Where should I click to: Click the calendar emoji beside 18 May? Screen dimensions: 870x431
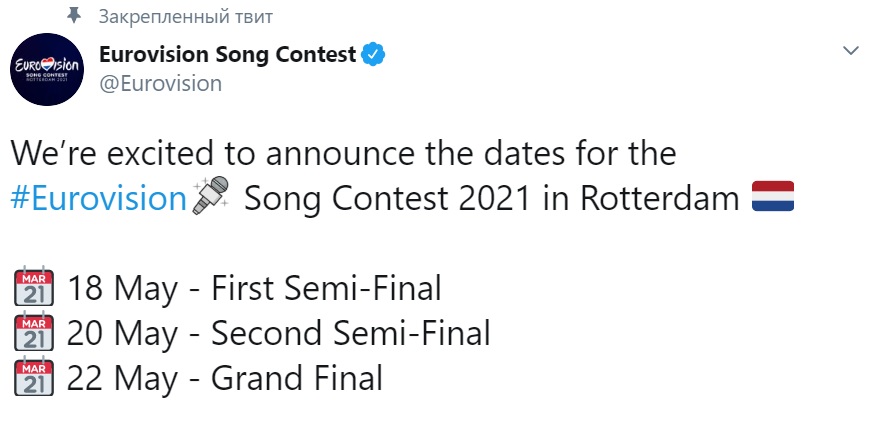click(34, 289)
